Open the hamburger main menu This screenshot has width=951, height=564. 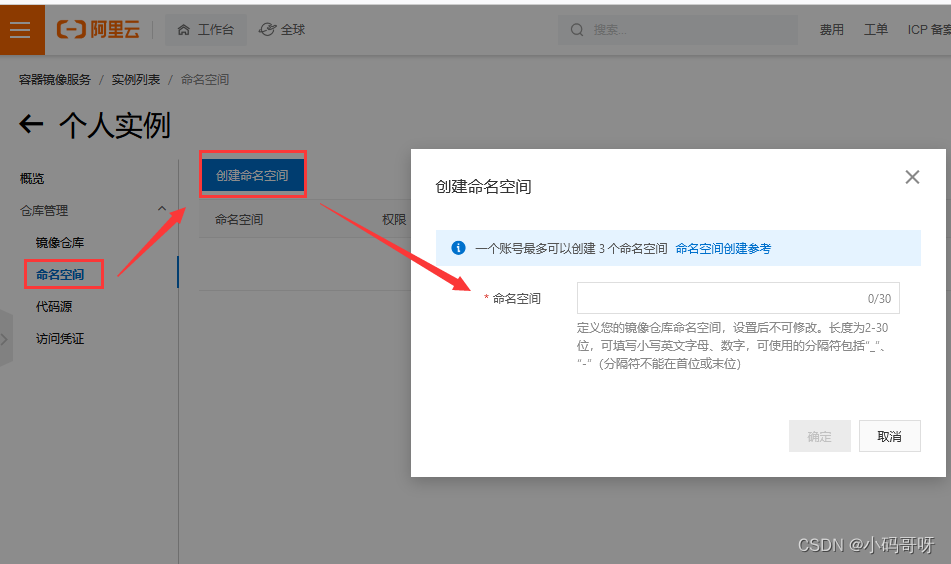(21, 30)
